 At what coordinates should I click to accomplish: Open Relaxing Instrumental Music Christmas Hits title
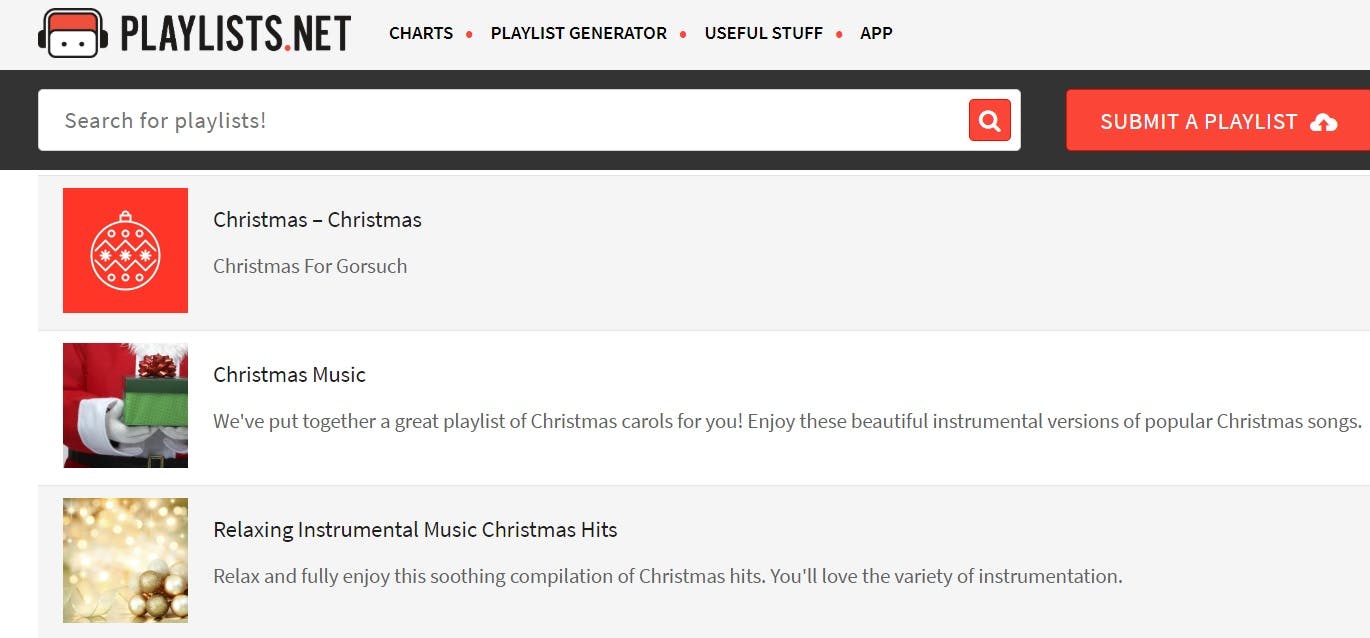pyautogui.click(x=415, y=530)
